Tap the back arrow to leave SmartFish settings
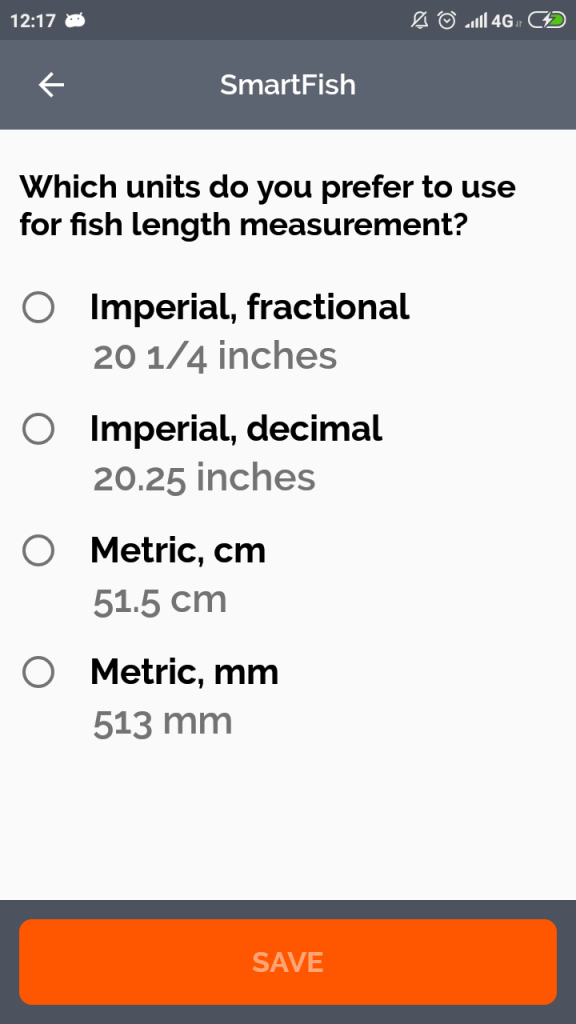Image resolution: width=576 pixels, height=1024 pixels. coord(50,85)
